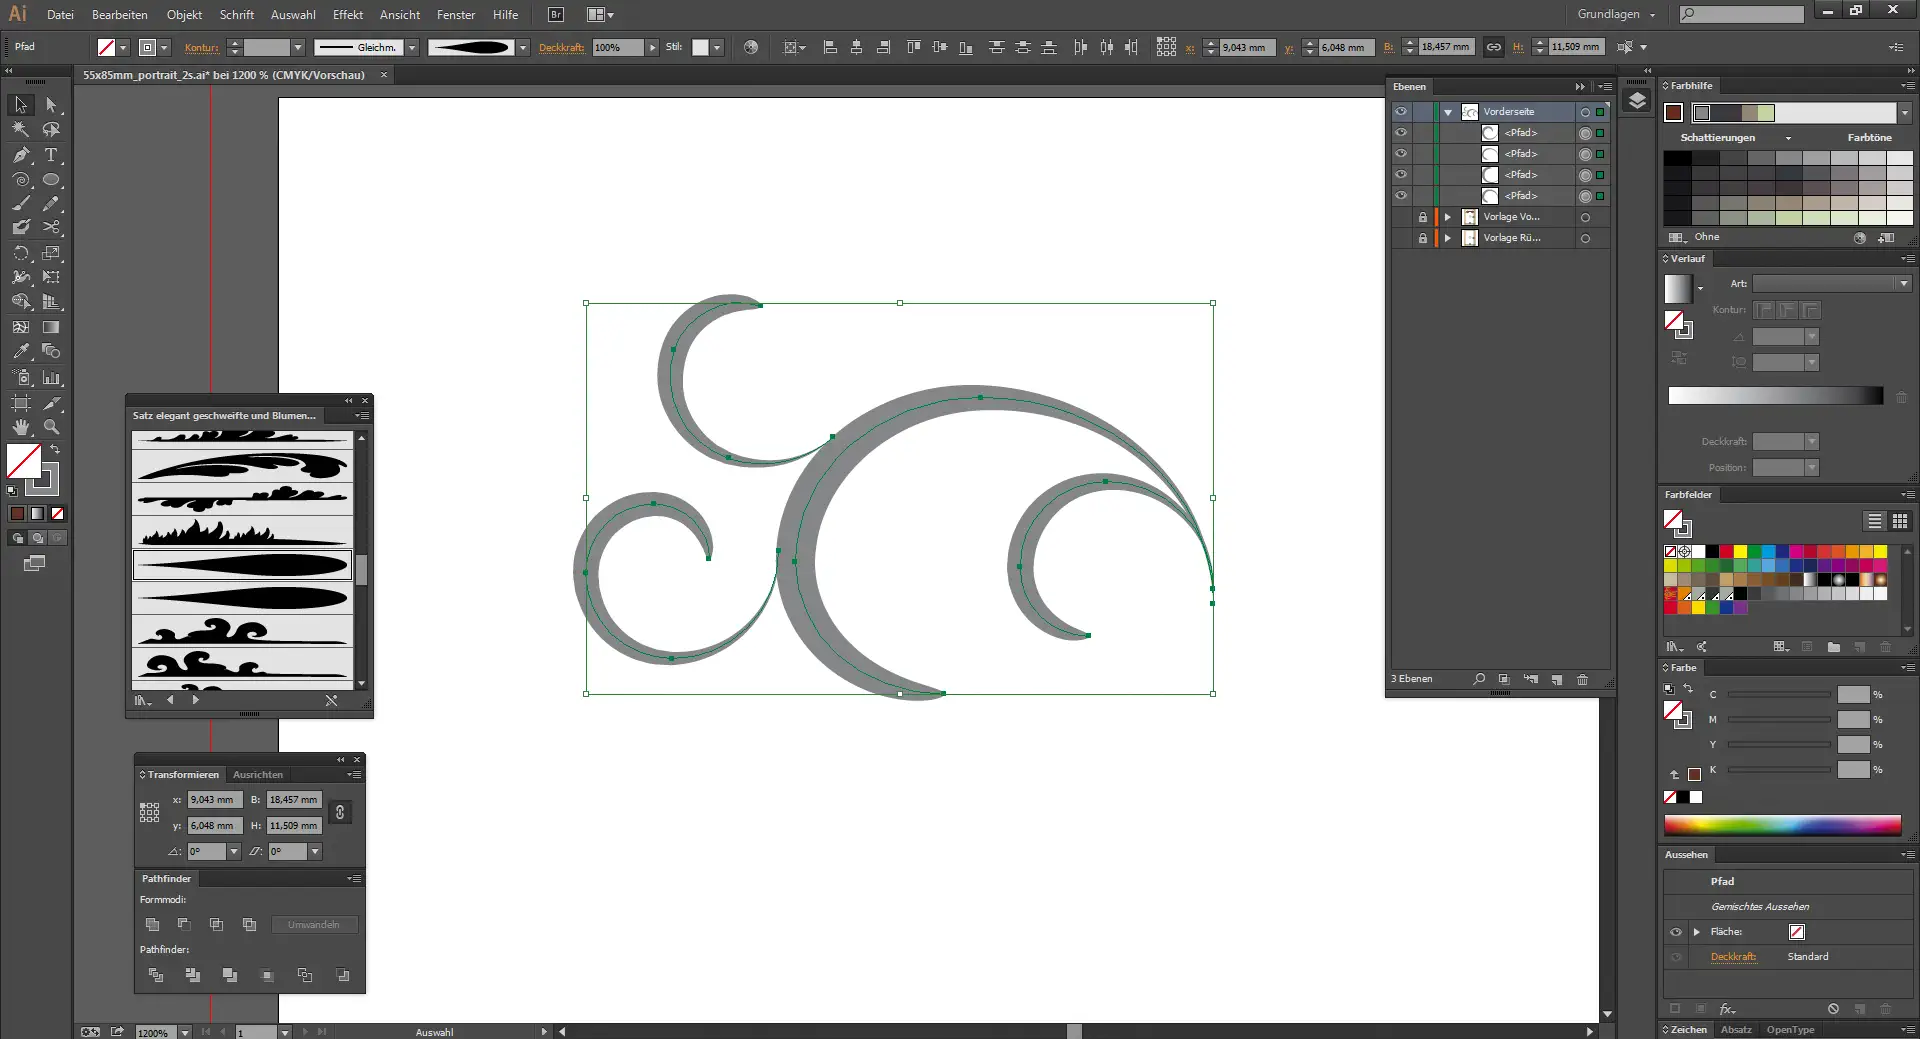1920x1039 pixels.
Task: Click the color spectrum bar in Farbe panel
Action: [x=1782, y=825]
